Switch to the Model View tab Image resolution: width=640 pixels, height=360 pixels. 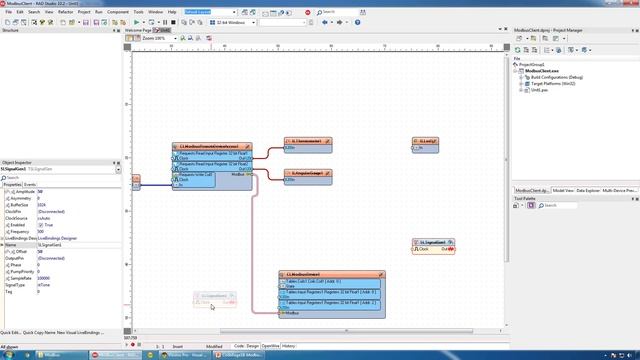[x=563, y=191]
